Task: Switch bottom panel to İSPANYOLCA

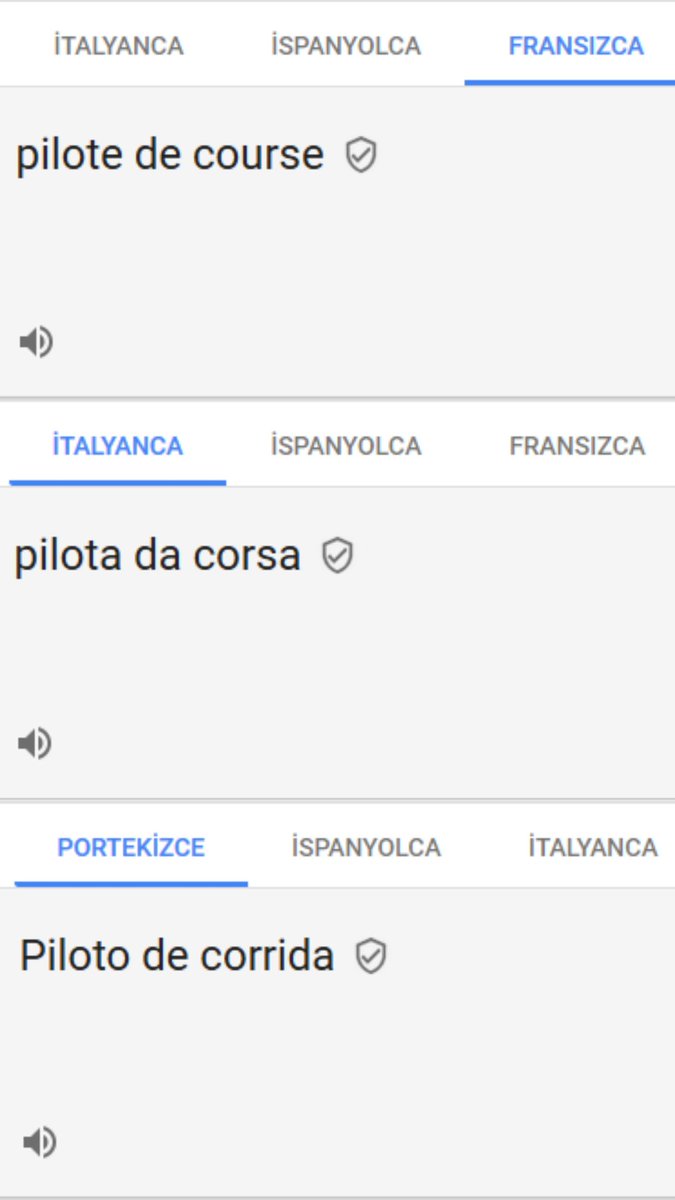Action: point(366,848)
